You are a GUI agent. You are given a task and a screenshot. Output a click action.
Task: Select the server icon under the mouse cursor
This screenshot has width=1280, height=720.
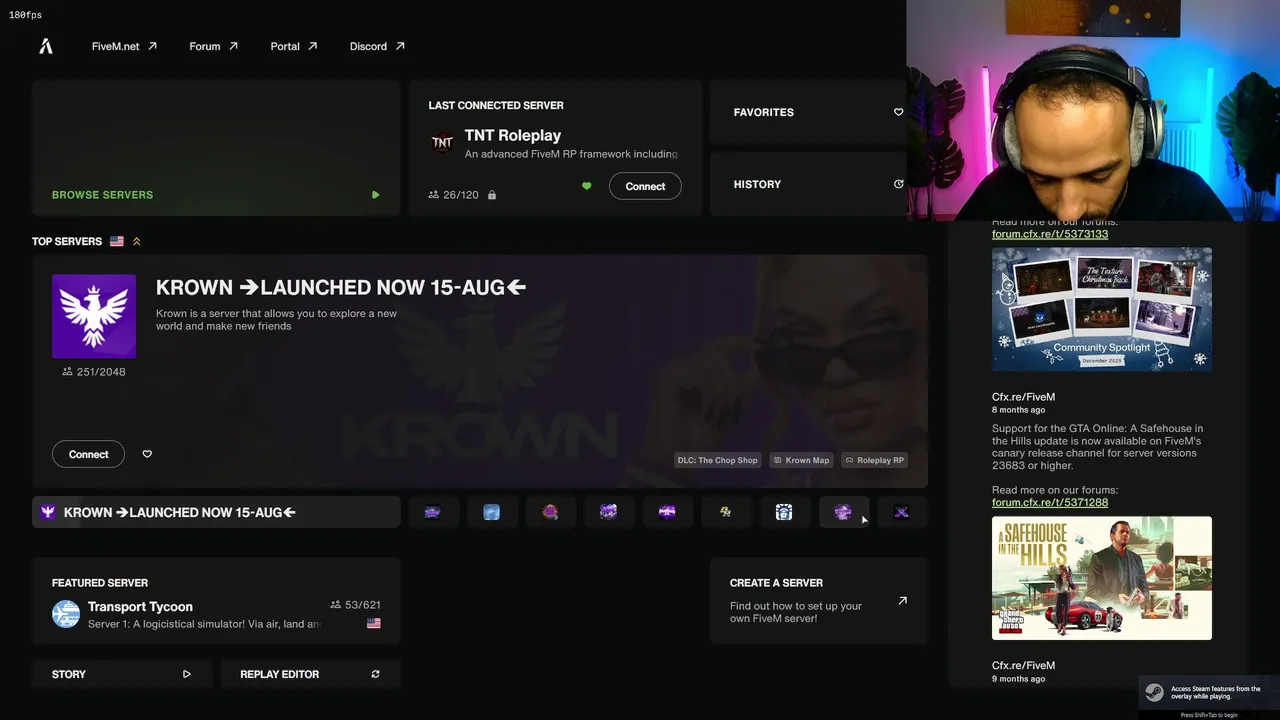click(843, 512)
